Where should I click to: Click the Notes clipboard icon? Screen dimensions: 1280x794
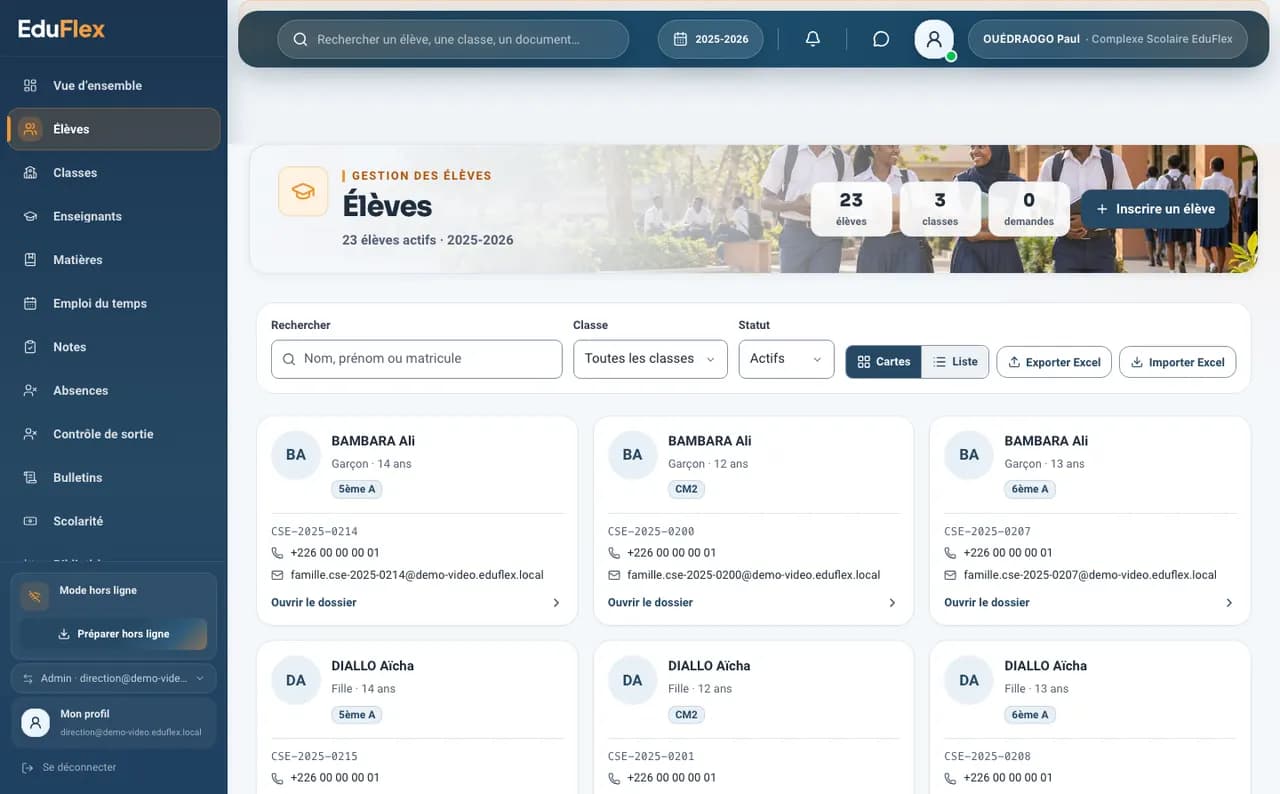pos(31,347)
